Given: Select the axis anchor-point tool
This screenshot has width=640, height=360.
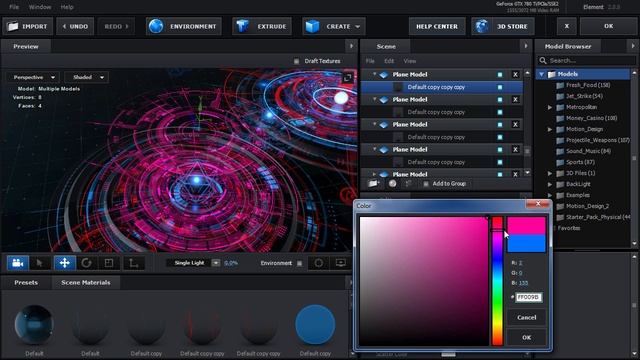Looking at the screenshot, I should 133,263.
